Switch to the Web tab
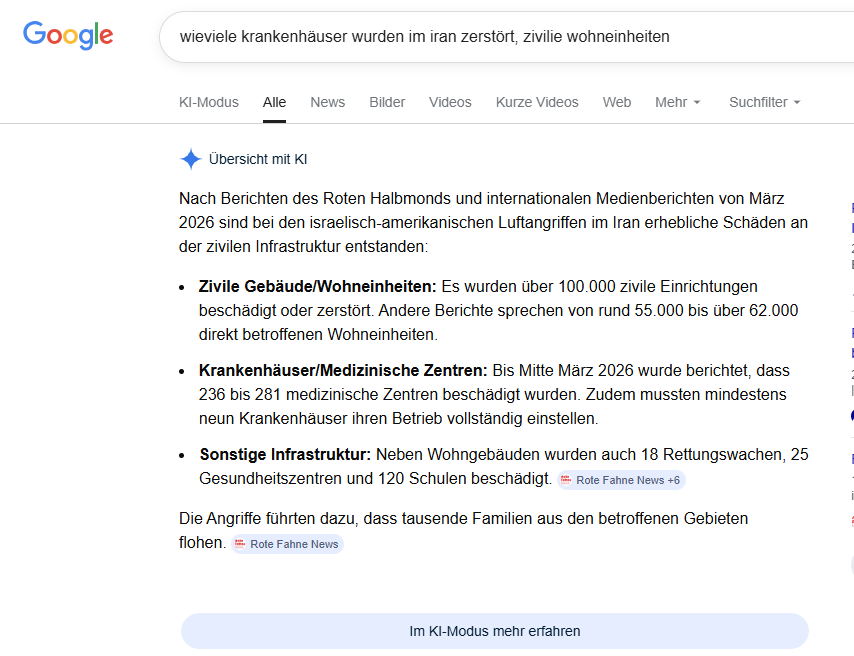 tap(616, 102)
